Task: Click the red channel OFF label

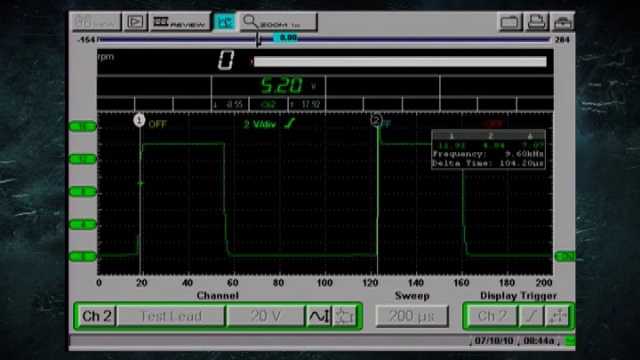Action: coord(493,123)
